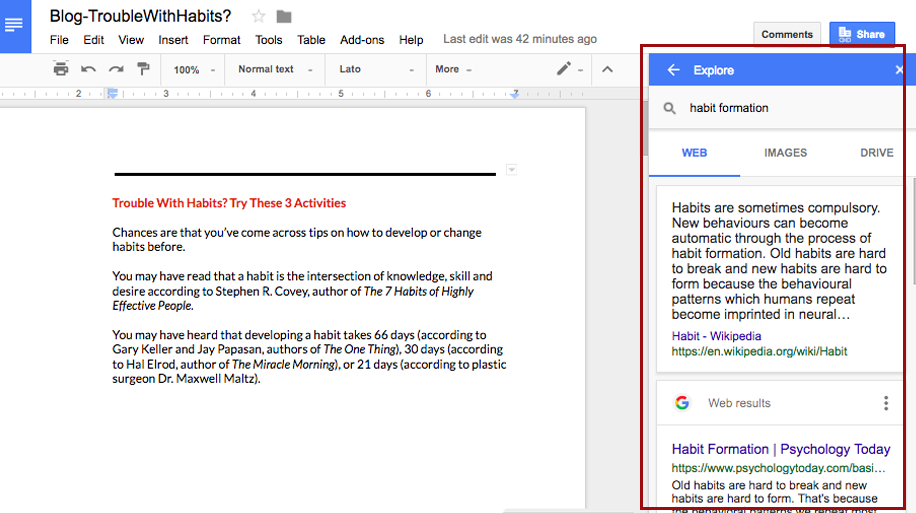Screen dimensions: 916x513
Task: Click the italic text Effective People
Action: pyautogui.click(x=152, y=306)
